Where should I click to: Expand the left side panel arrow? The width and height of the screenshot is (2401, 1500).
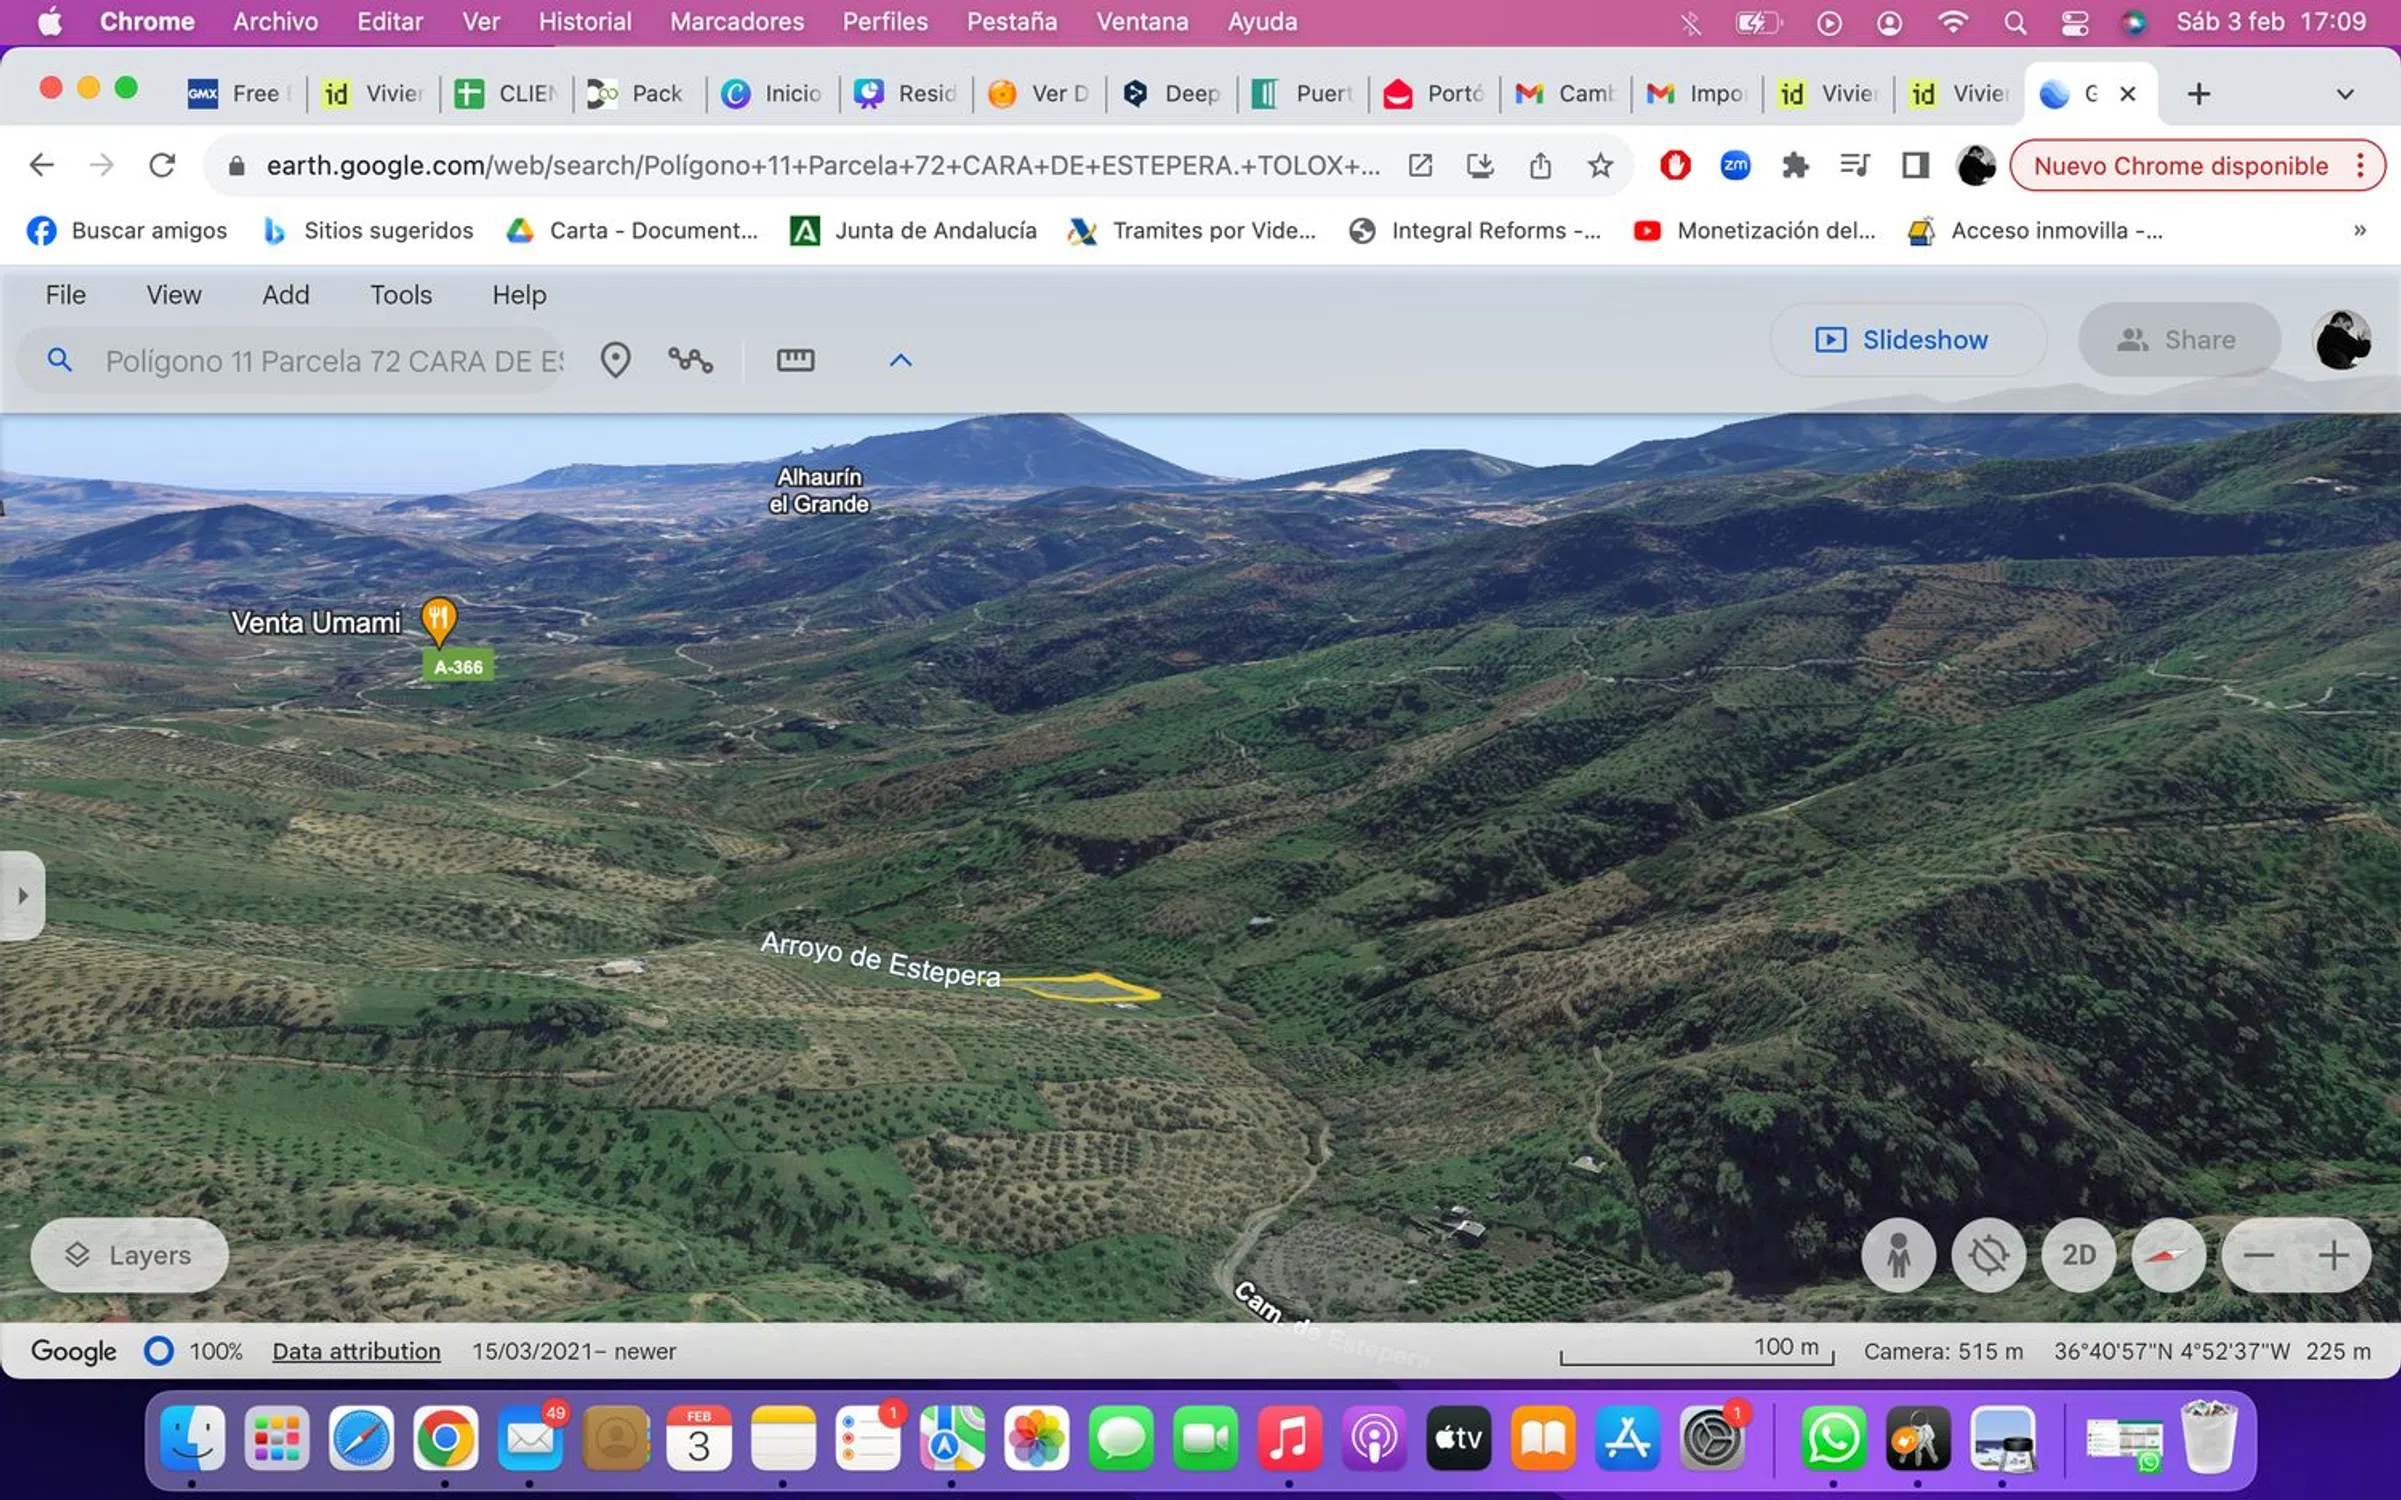[22, 895]
